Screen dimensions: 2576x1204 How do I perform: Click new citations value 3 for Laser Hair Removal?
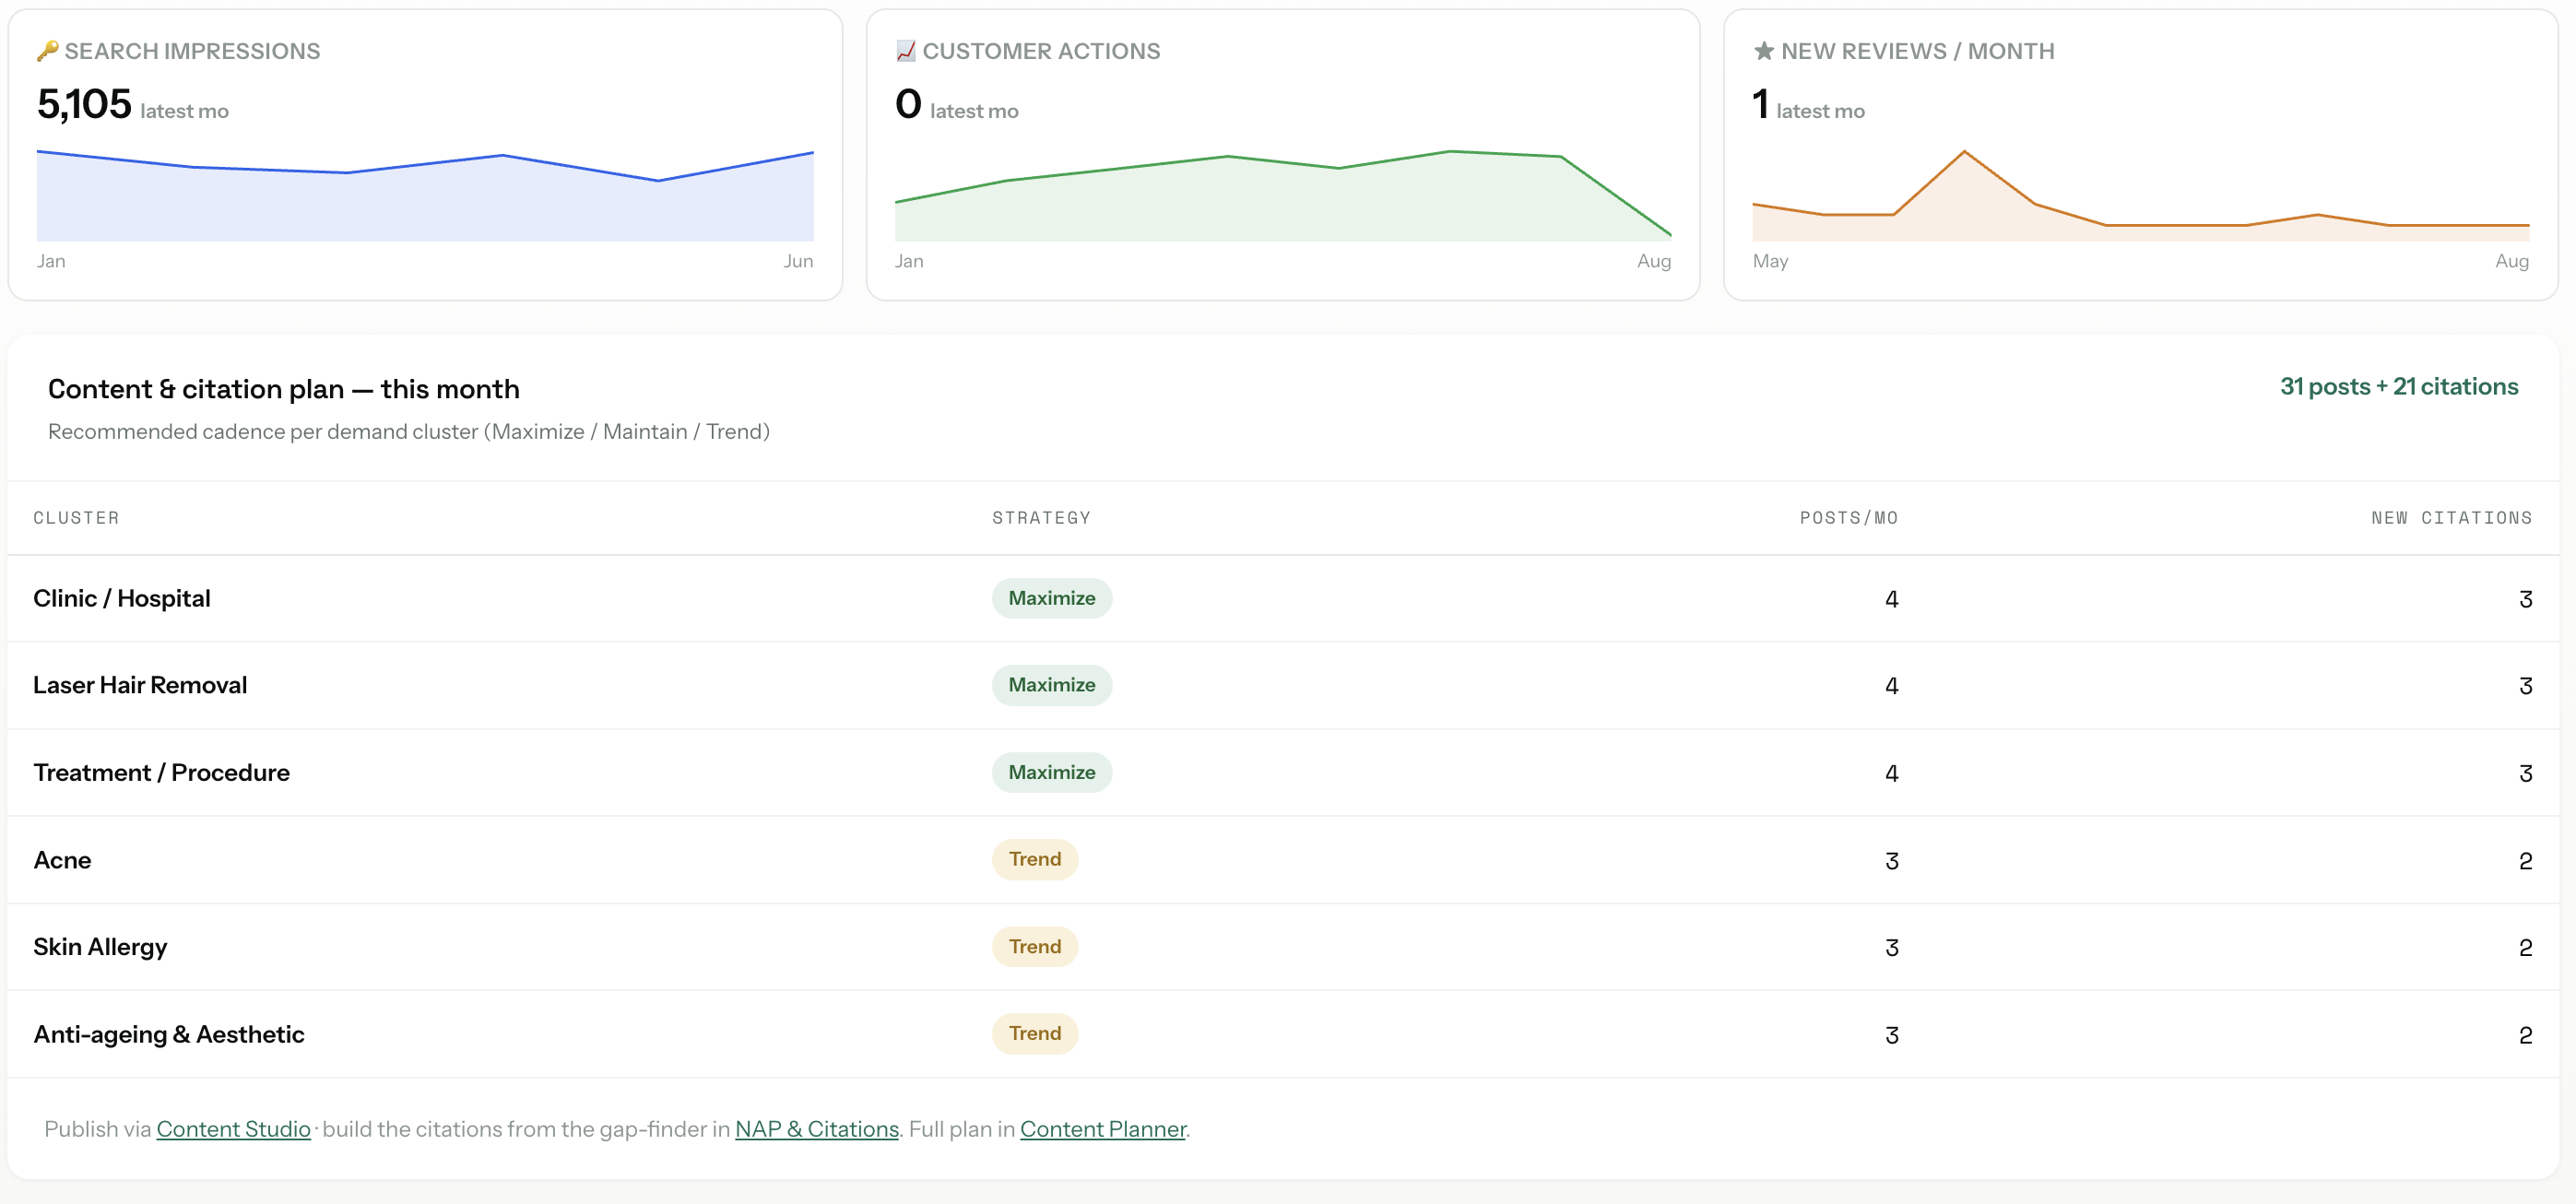coord(2525,686)
